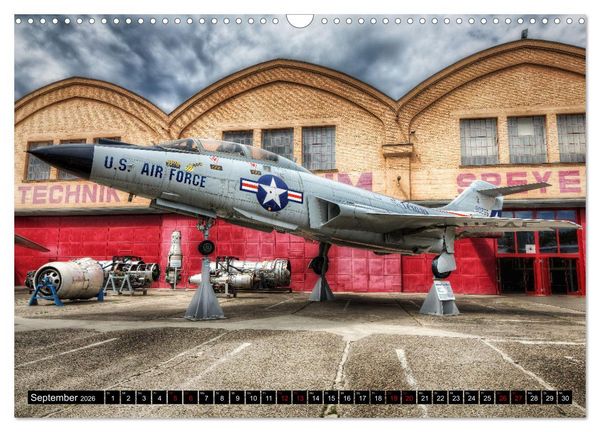This screenshot has height=432, width=600.
Task: Select day 30 in the calendar strip
Action: click(x=565, y=398)
